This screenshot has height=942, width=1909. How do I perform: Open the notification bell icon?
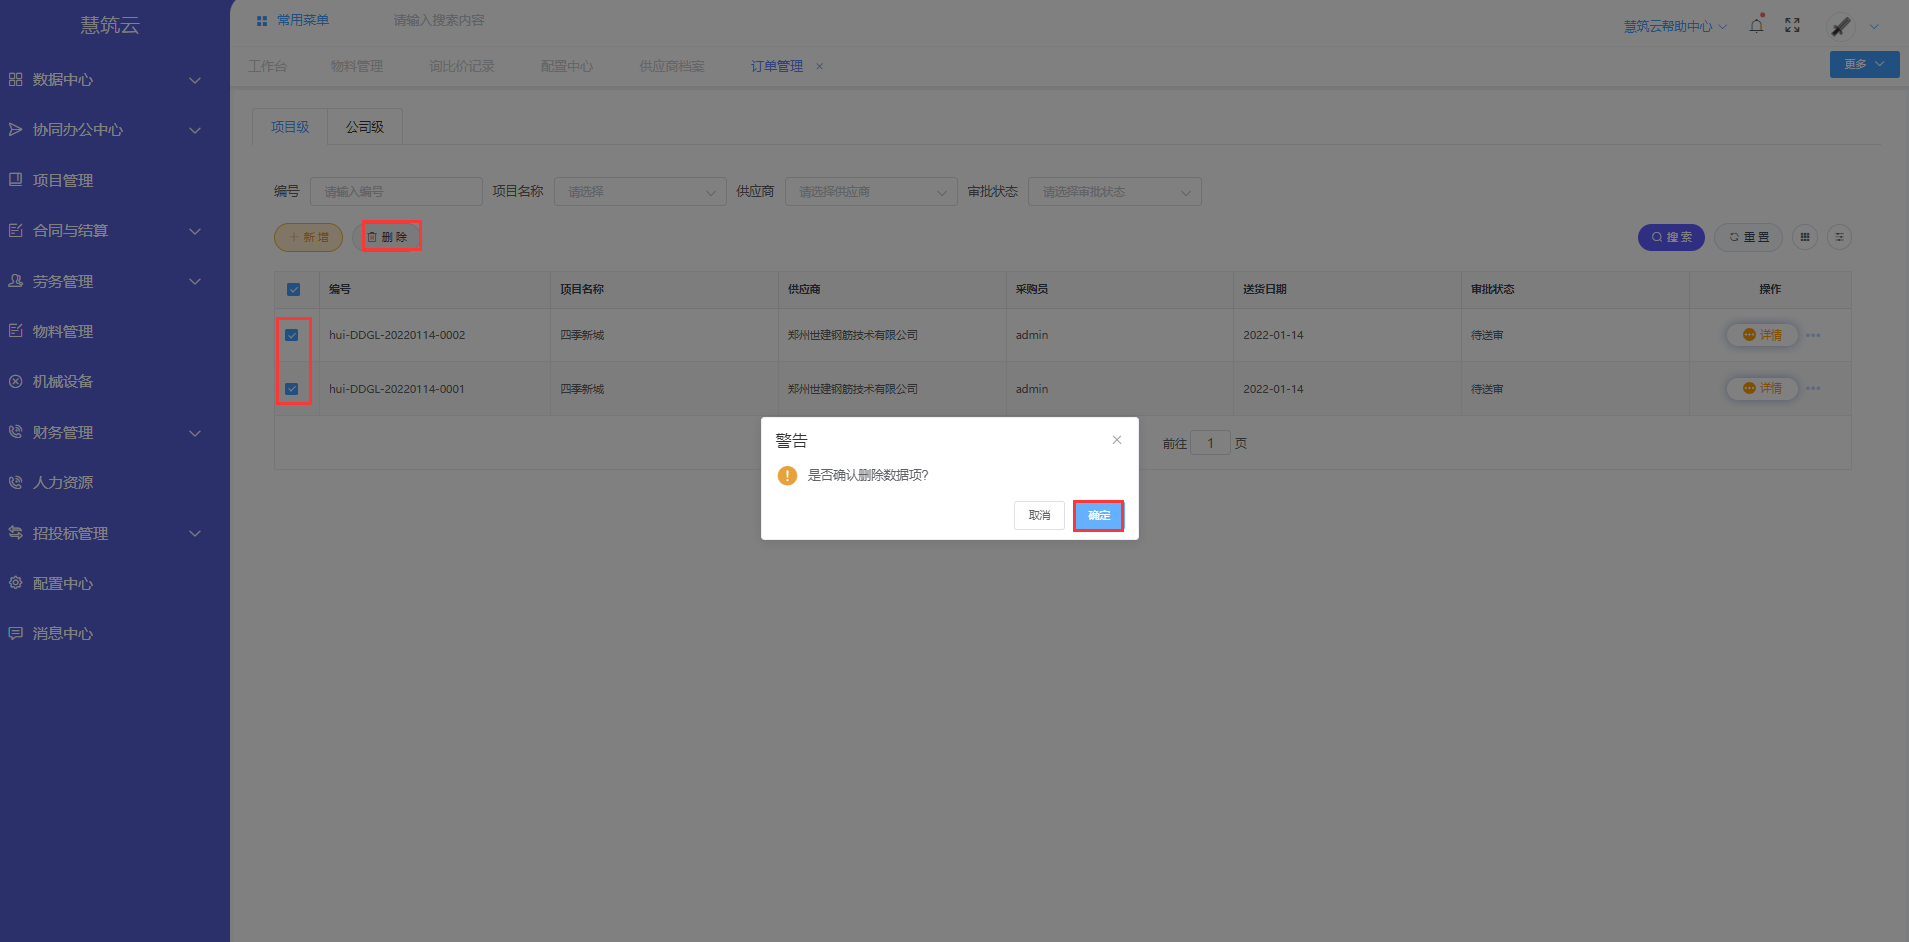pos(1757,25)
